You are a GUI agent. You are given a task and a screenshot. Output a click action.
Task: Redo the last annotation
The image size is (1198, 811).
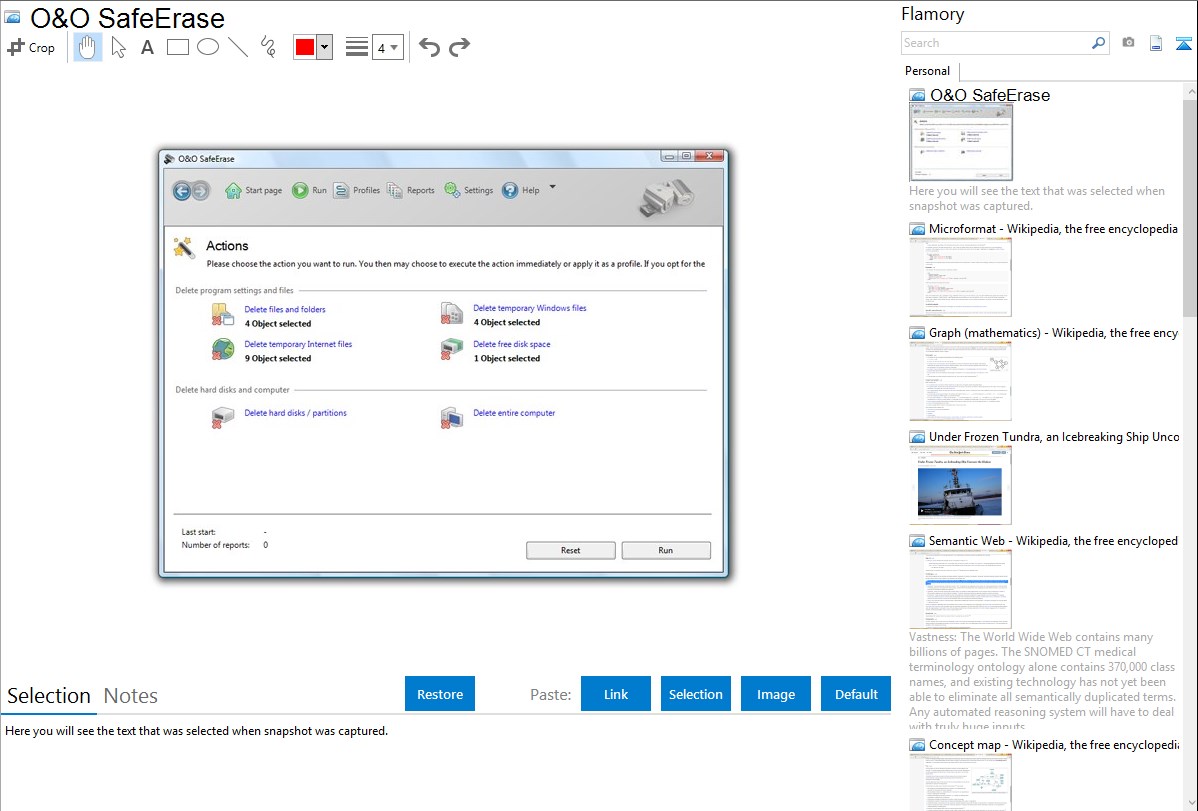[459, 47]
